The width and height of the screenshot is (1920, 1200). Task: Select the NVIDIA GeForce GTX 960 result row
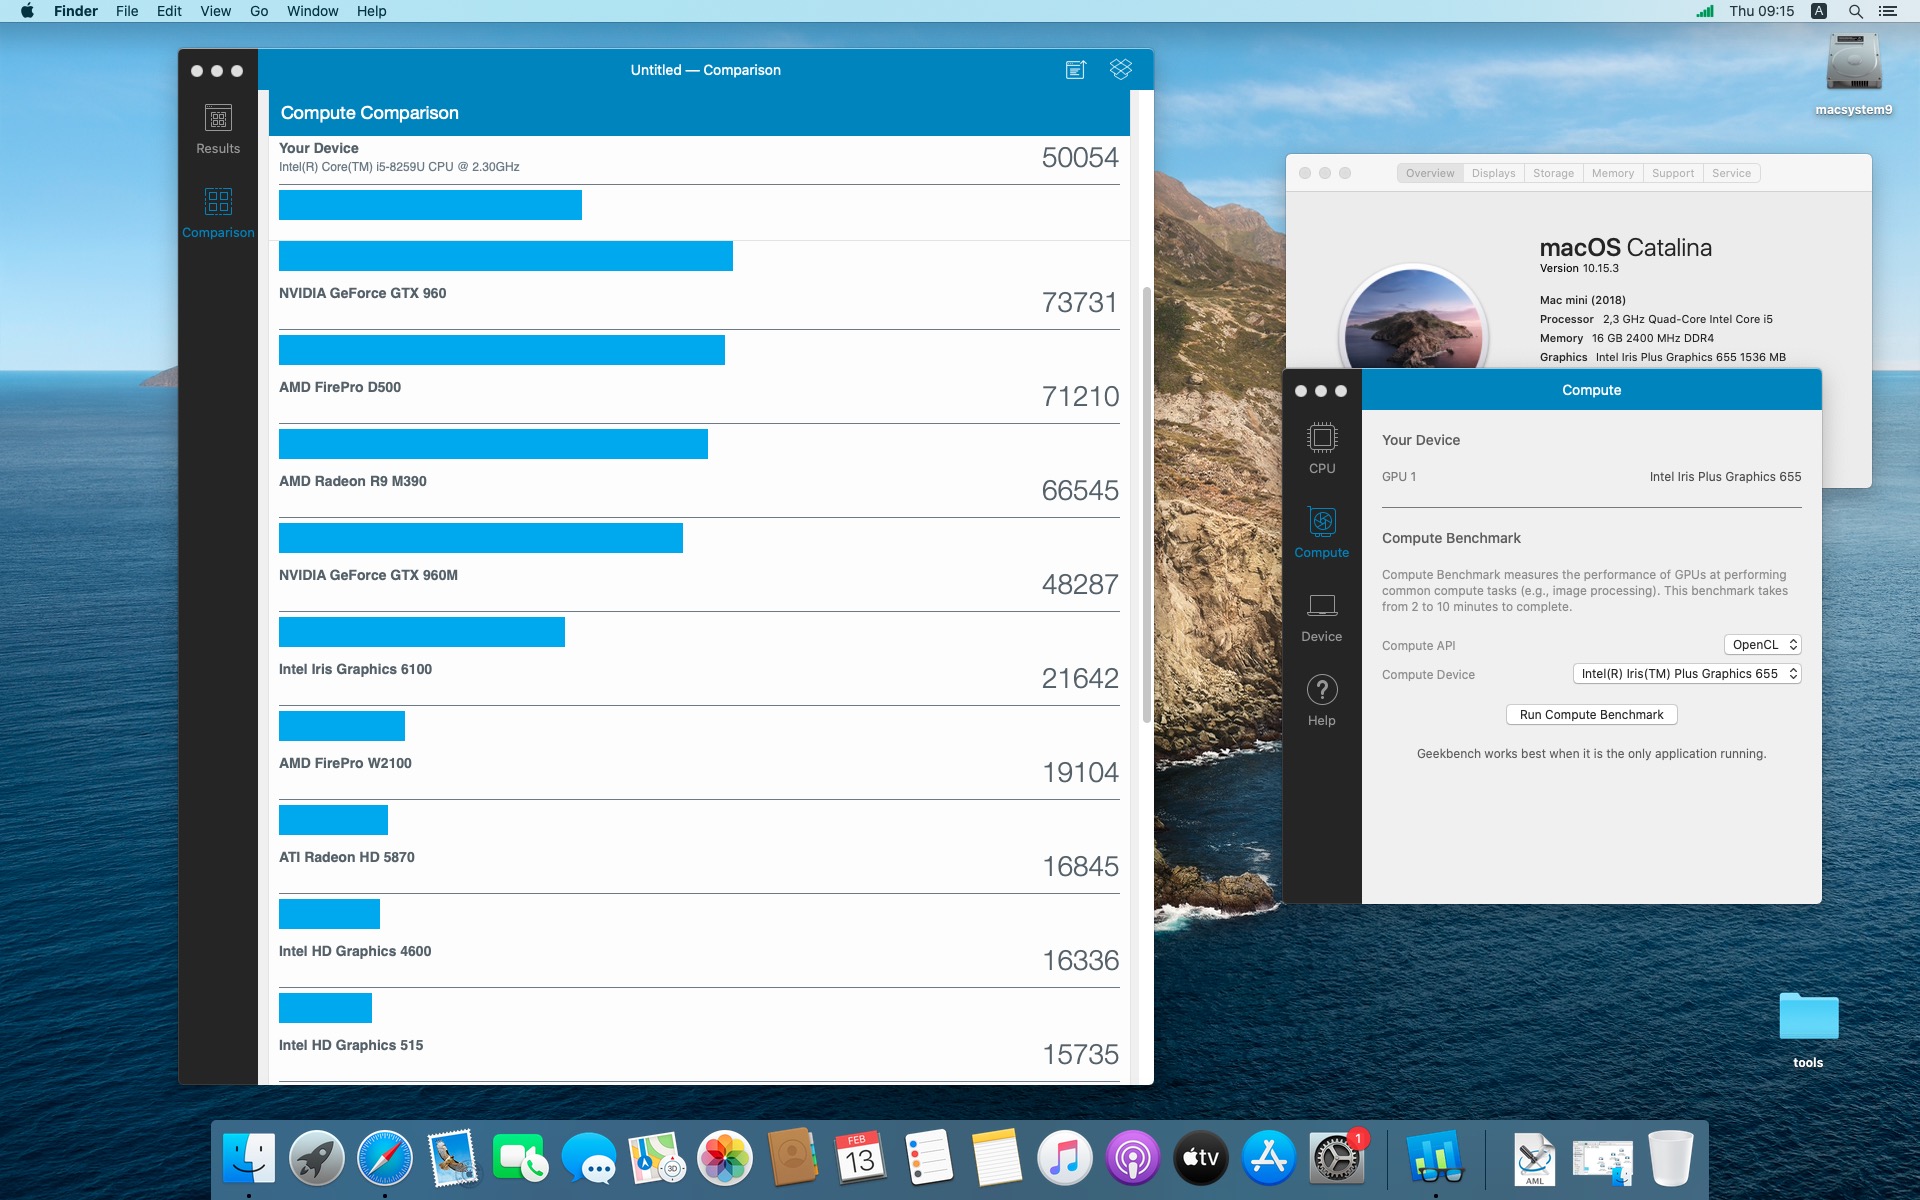point(699,287)
